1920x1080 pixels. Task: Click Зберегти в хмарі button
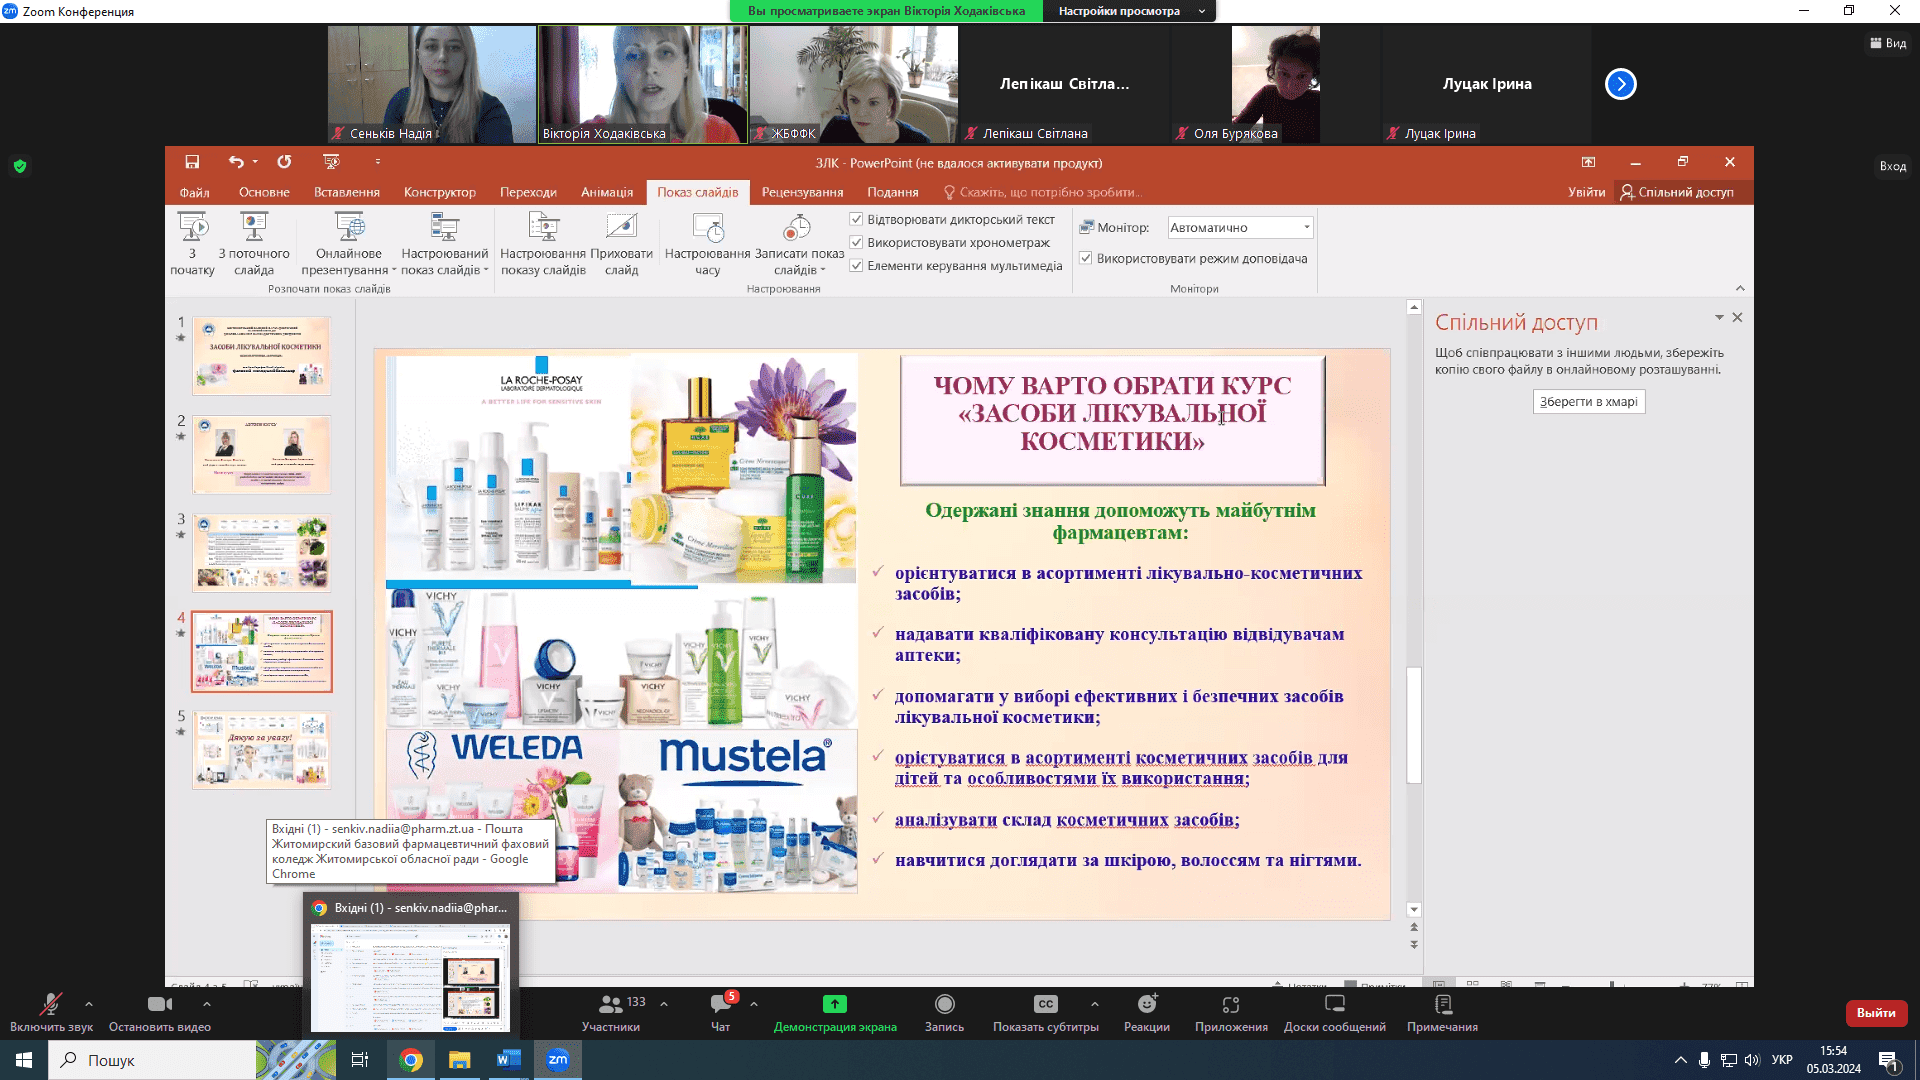(x=1589, y=402)
